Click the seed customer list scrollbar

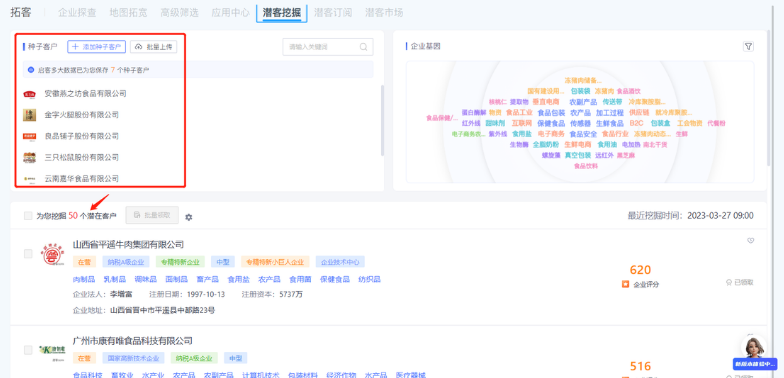pyautogui.click(x=382, y=120)
